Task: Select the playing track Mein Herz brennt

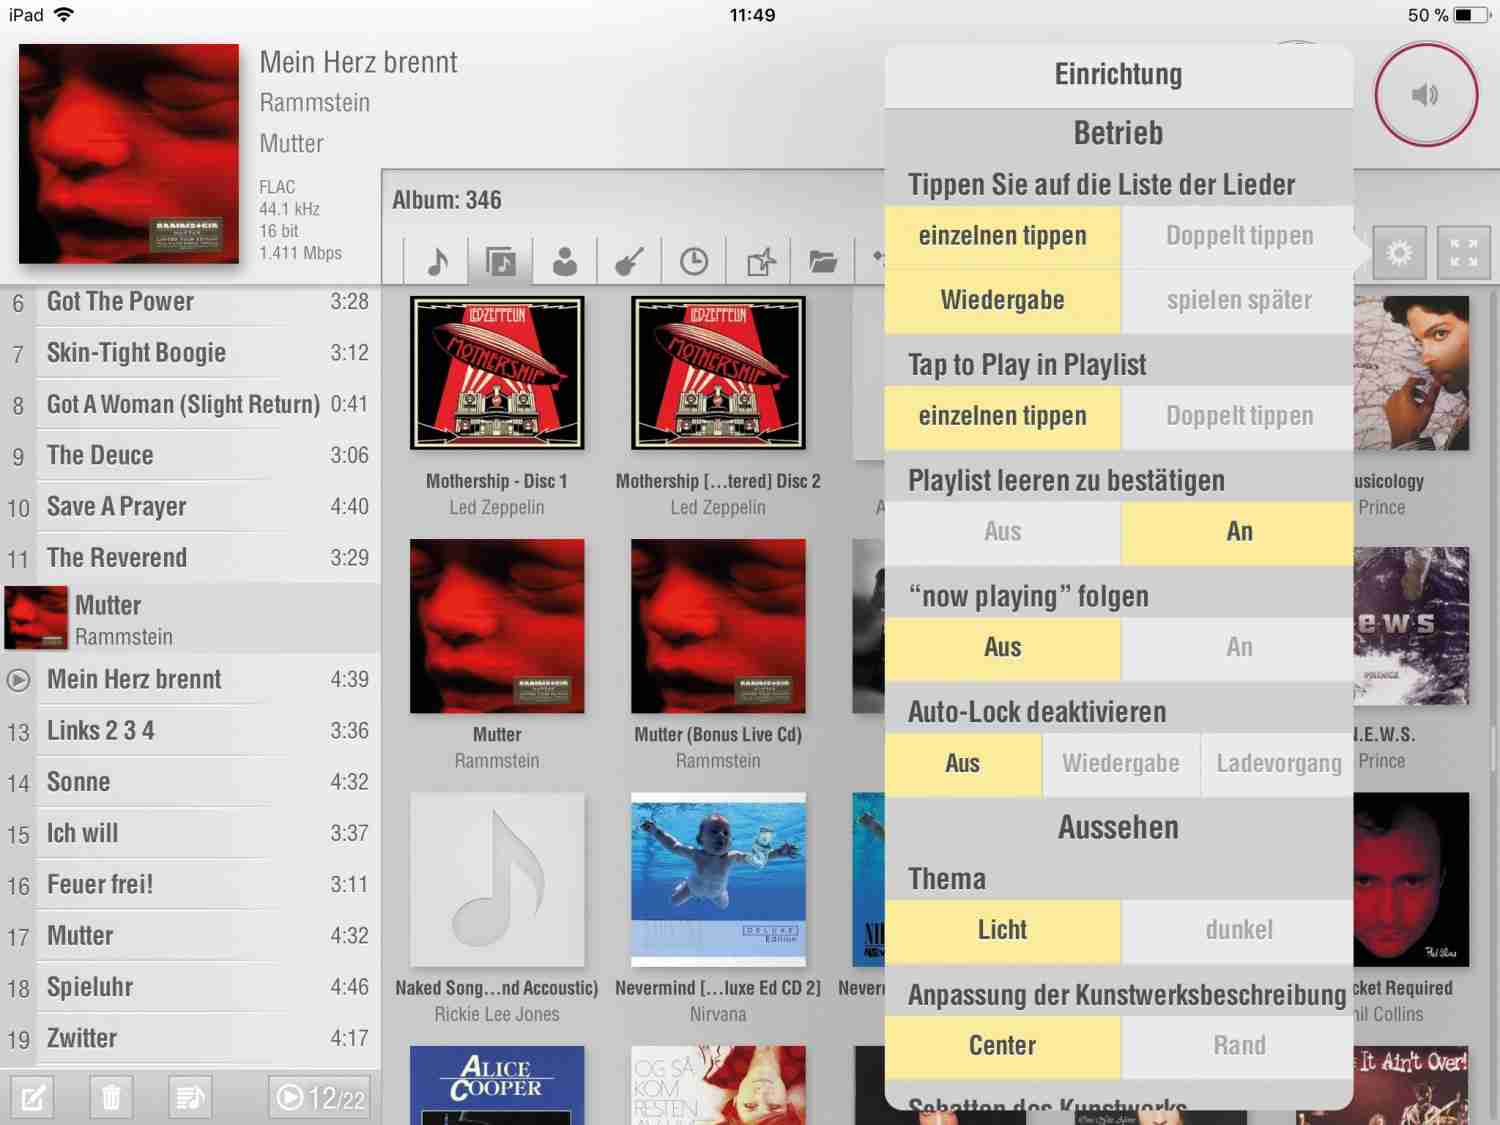Action: [190, 680]
